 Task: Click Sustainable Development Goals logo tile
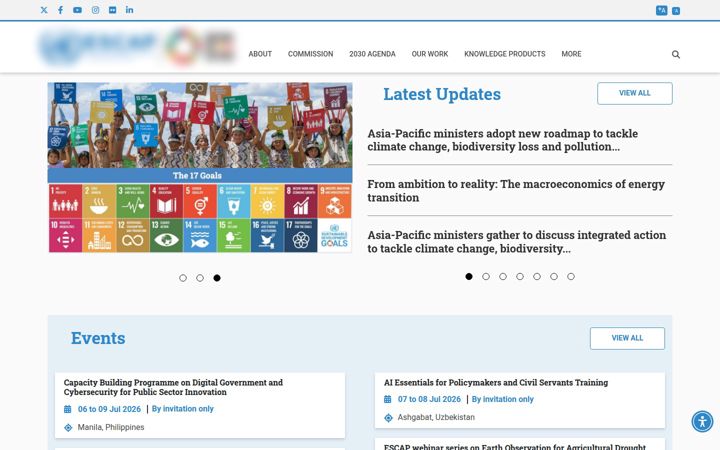click(334, 235)
